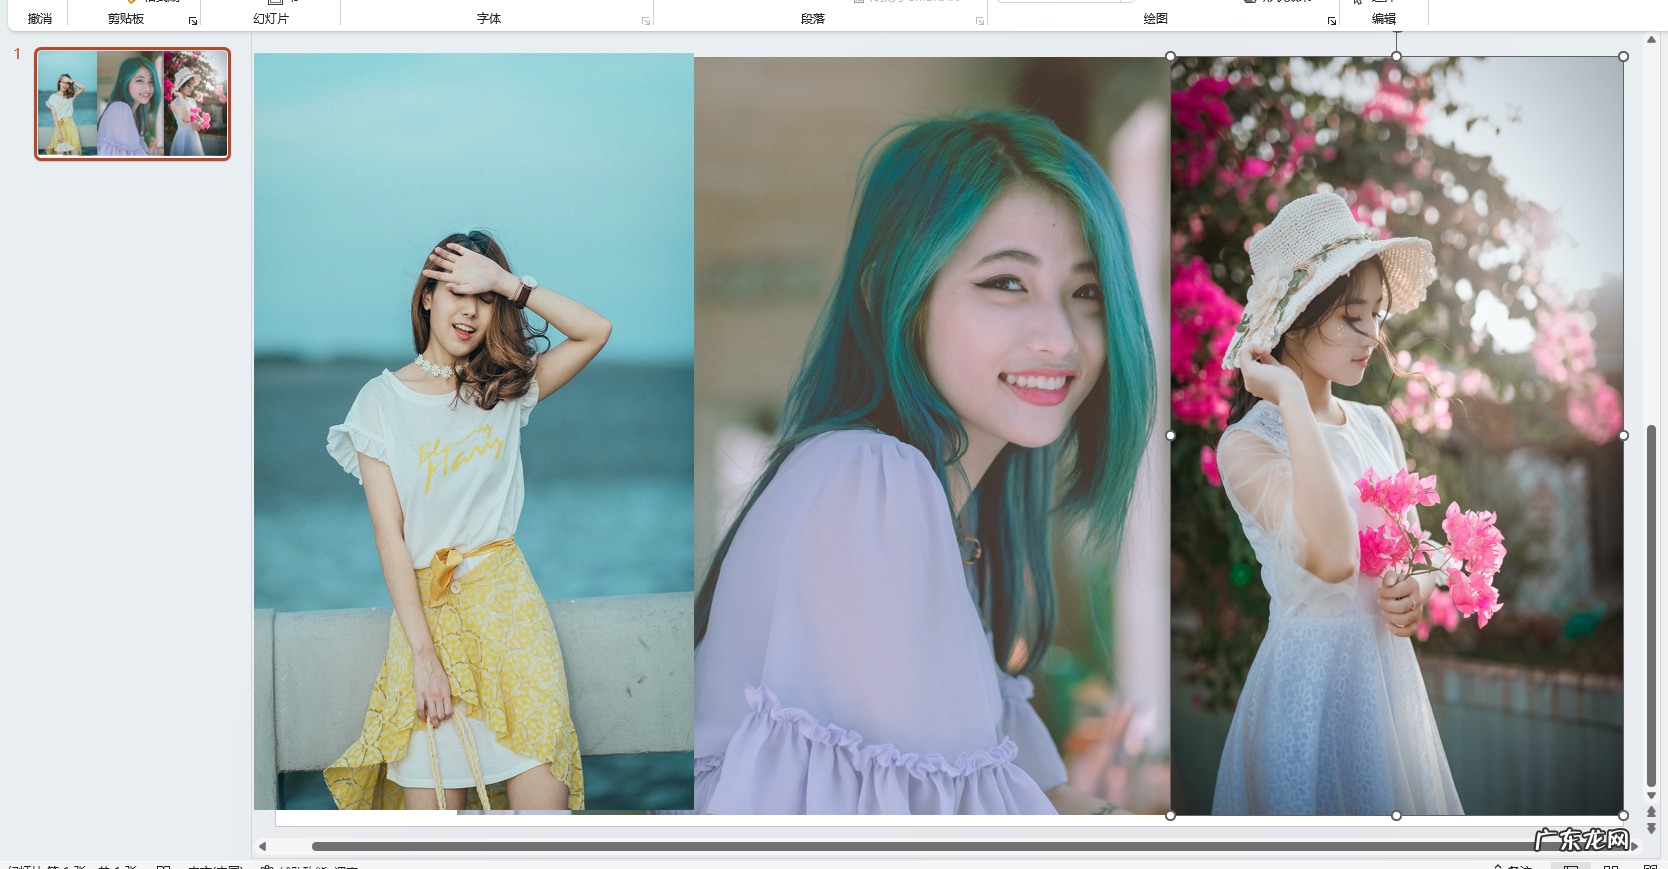Open the Clipboard (剪贴板) dialog launcher

pyautogui.click(x=193, y=21)
